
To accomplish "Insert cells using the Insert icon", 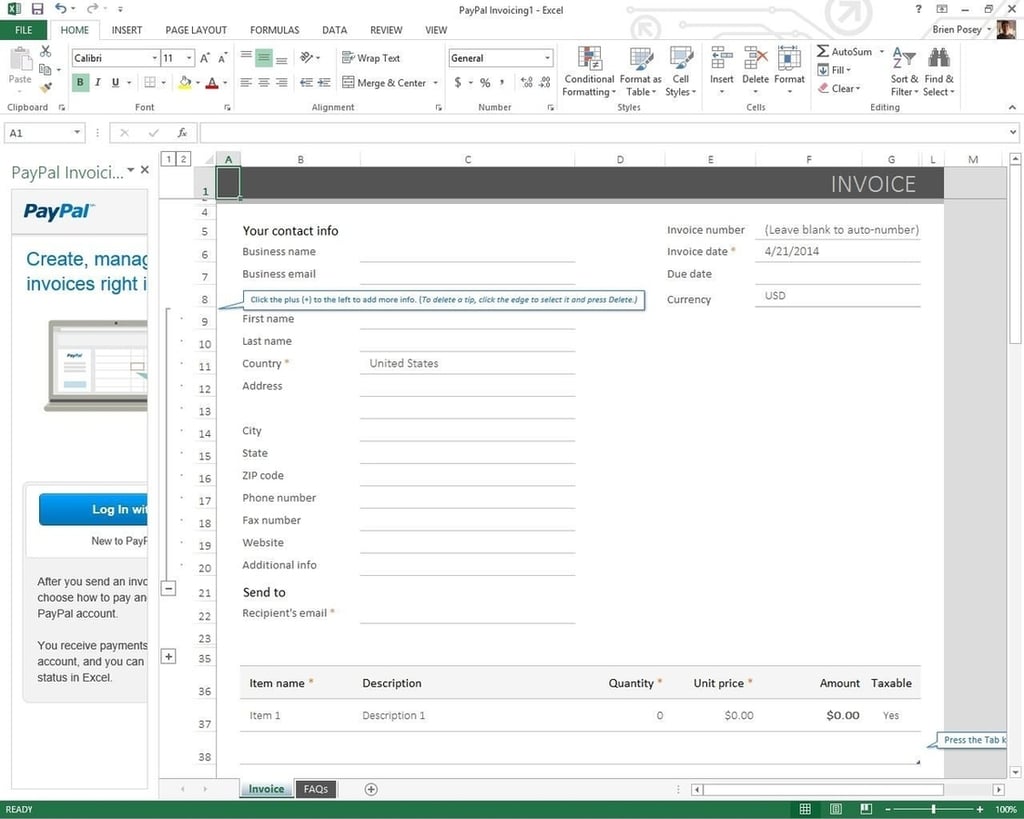I will (722, 58).
